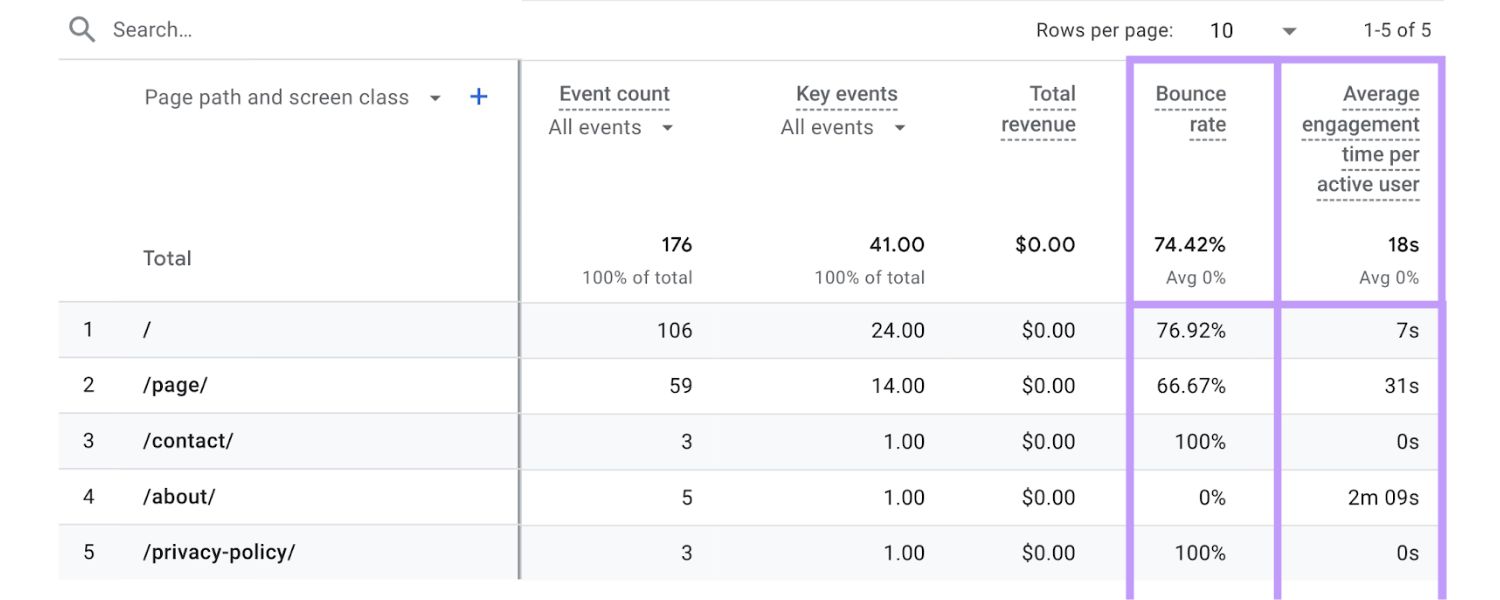Viewport: 1500px width, 600px height.
Task: Click the Event count column header
Action: point(613,93)
